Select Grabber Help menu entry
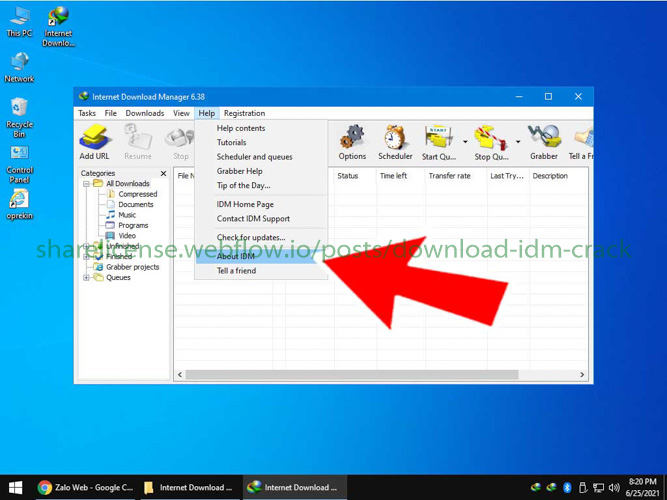The image size is (667, 500). pos(261,171)
